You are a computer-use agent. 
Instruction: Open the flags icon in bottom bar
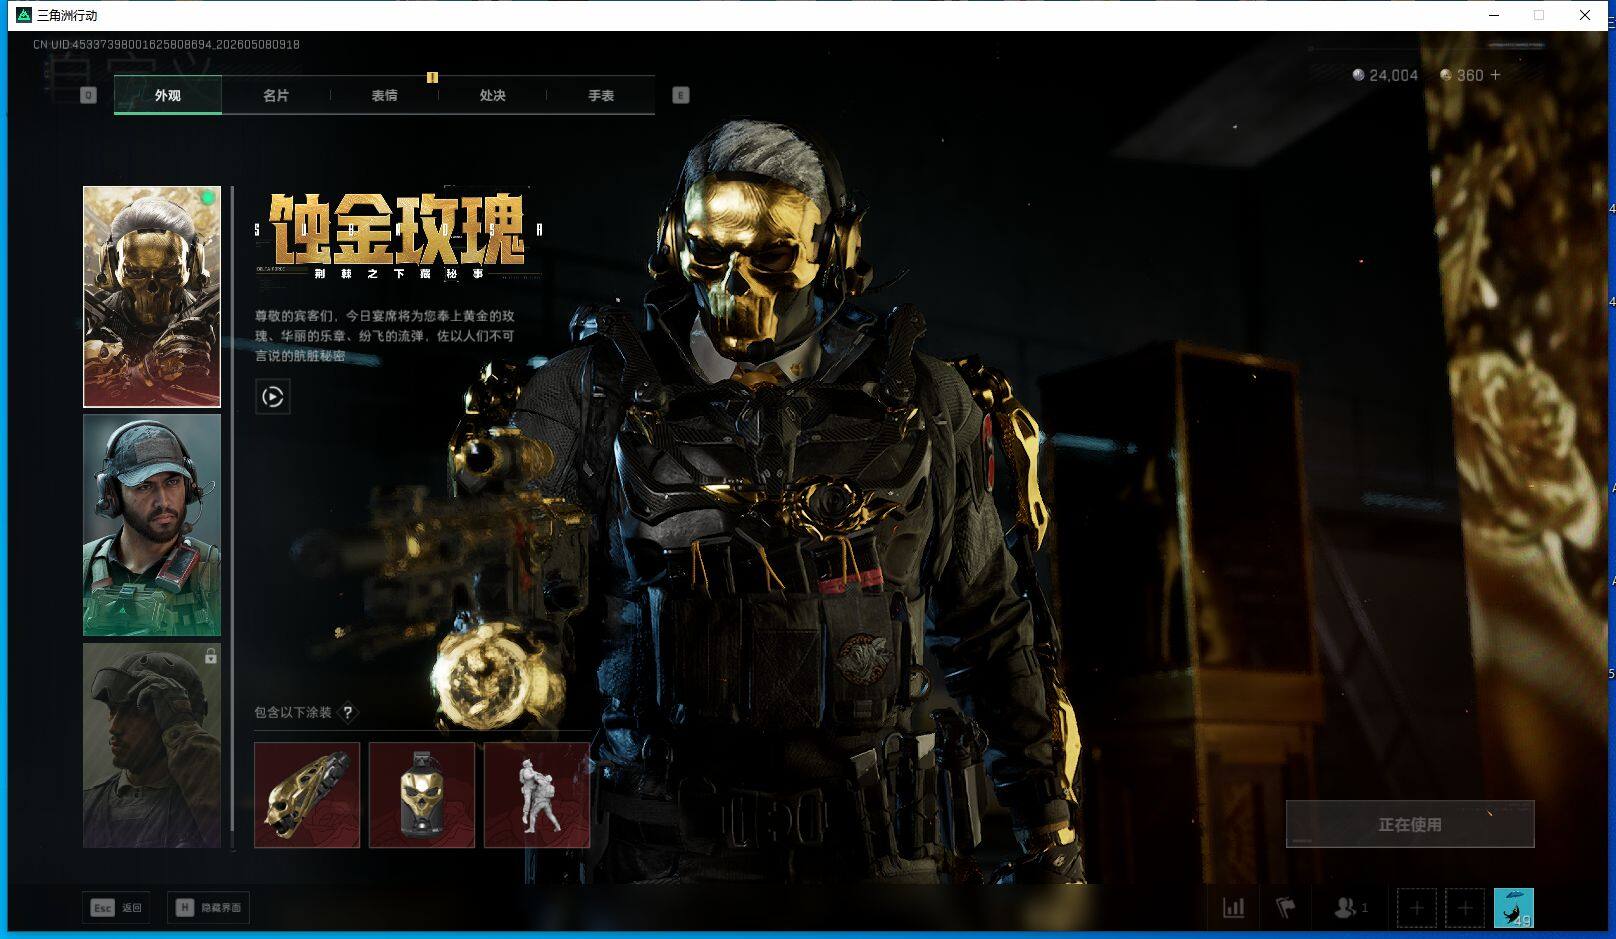point(1286,908)
